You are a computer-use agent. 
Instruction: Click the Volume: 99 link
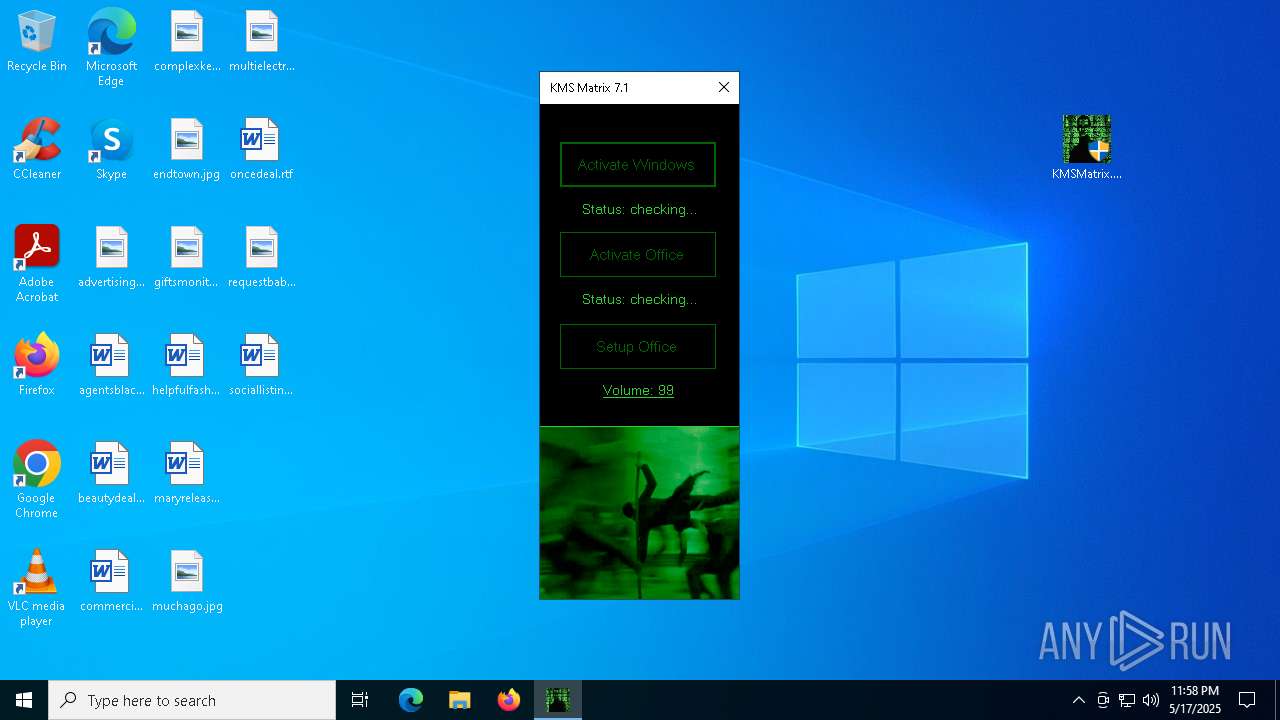pos(638,391)
